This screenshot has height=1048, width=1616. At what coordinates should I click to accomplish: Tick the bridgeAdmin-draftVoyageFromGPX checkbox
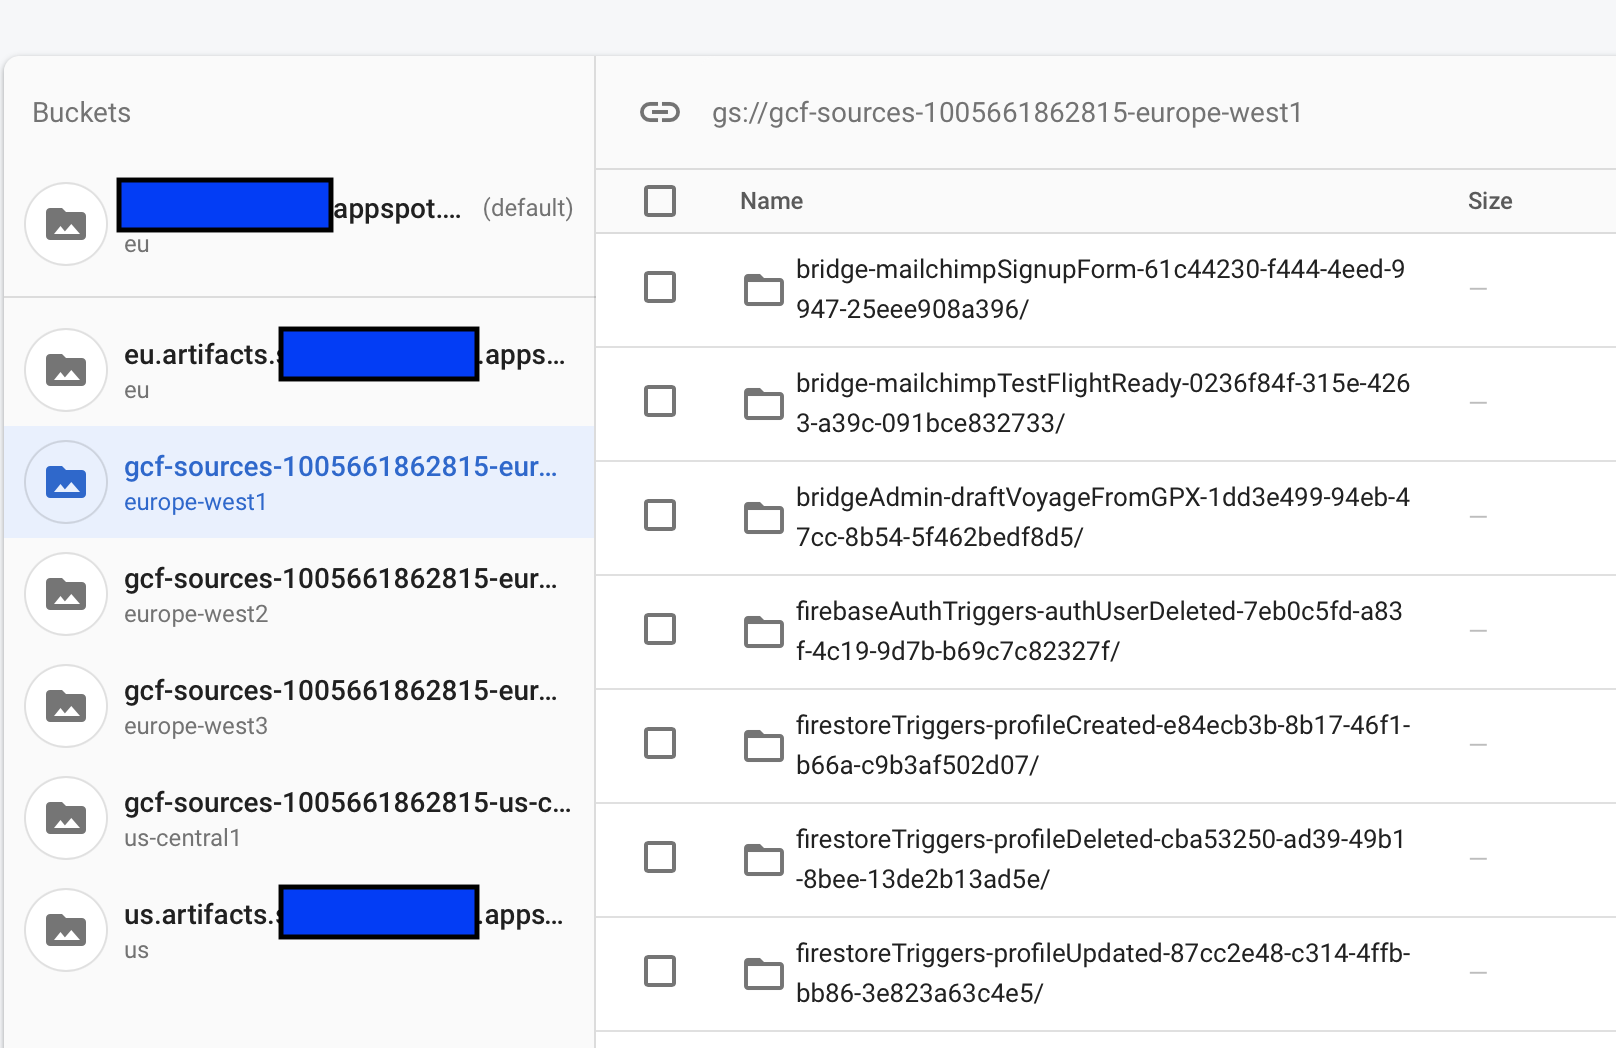click(x=660, y=515)
